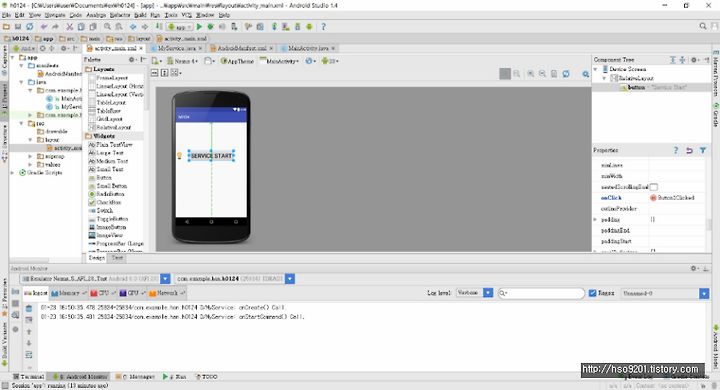This screenshot has width=720, height=390.
Task: Click the logcat Down the stack trace arrow
Action: (x=29, y=343)
